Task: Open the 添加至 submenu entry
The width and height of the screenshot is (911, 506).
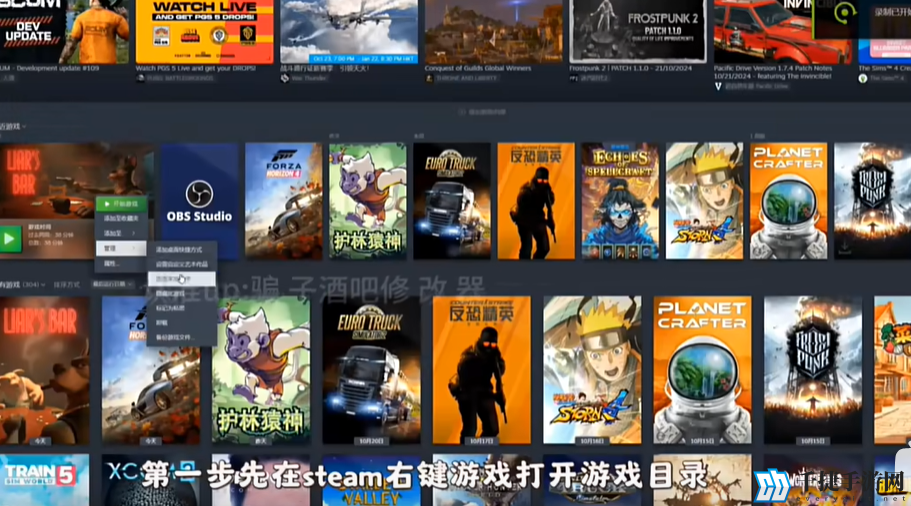Action: [121, 234]
